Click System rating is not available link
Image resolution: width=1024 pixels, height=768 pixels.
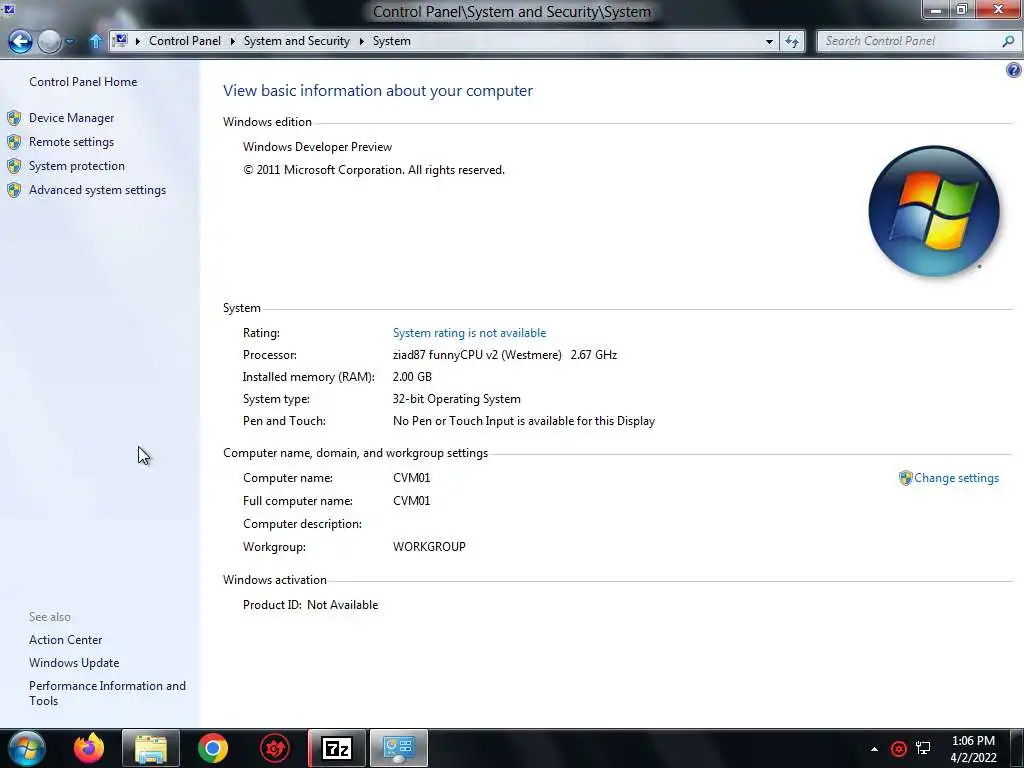click(470, 333)
